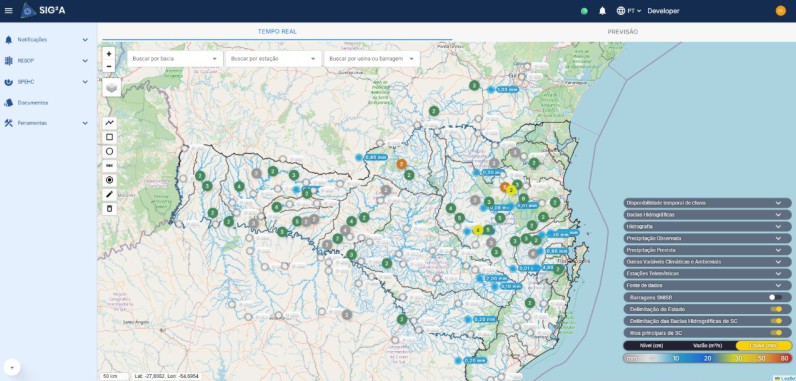Open the Buscar por estação dropdown

[273, 59]
